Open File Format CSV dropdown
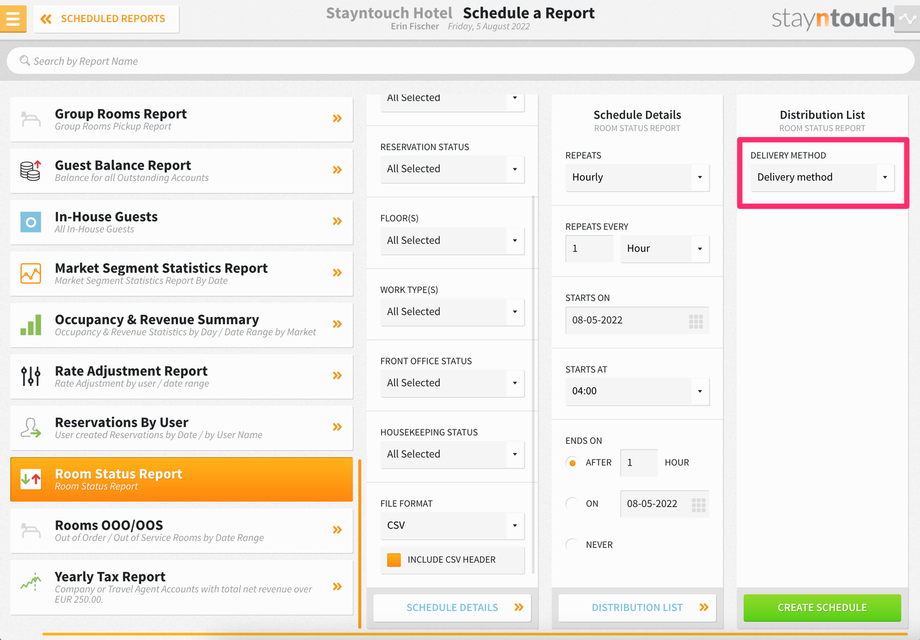The width and height of the screenshot is (920, 640). [452, 526]
